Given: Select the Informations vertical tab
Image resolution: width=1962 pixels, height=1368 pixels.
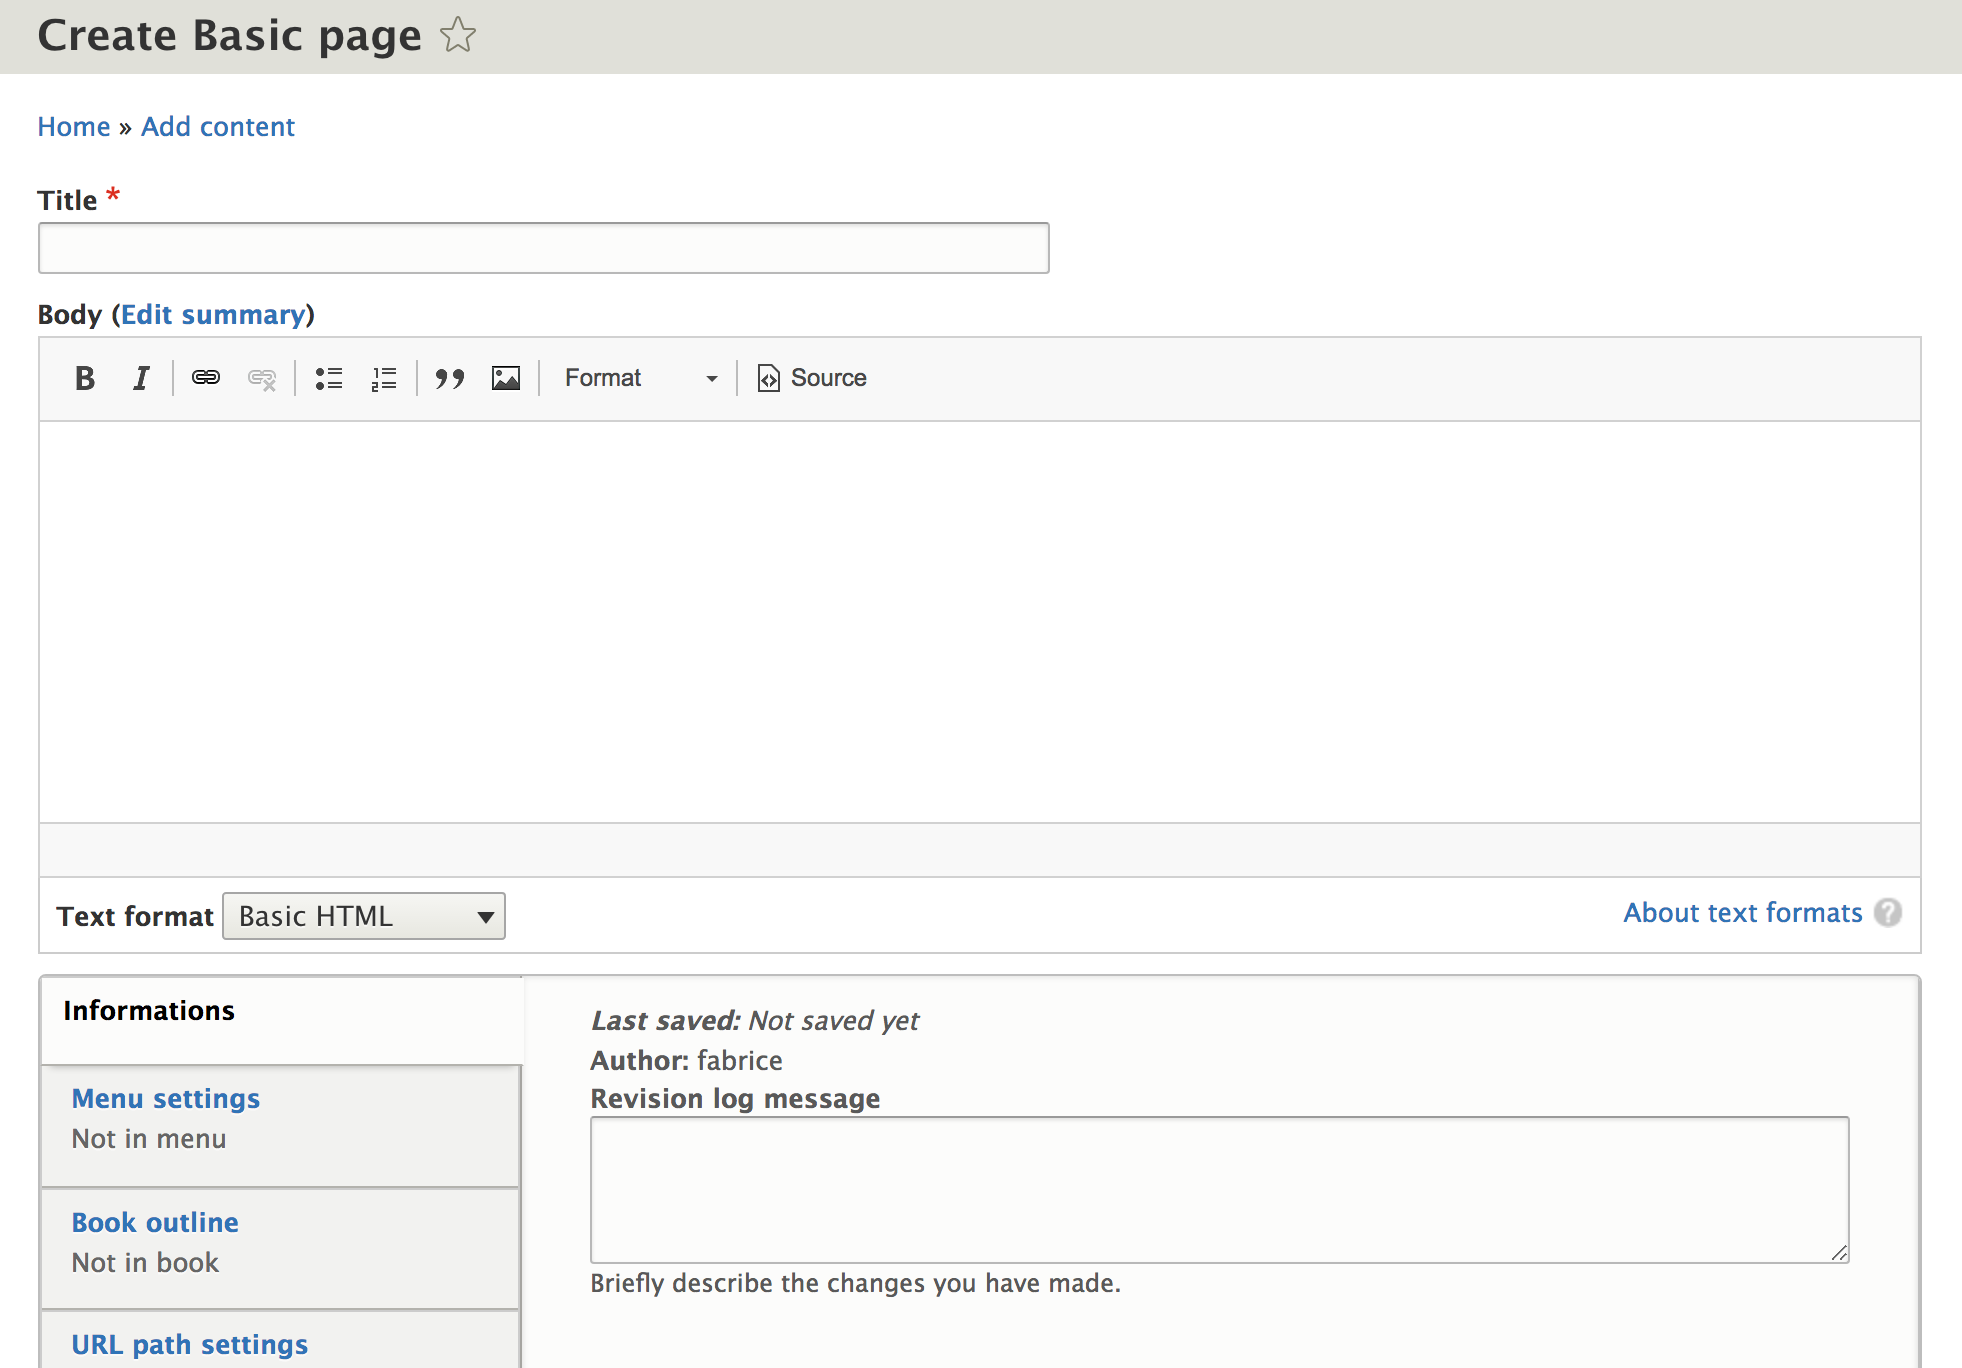Looking at the screenshot, I should pyautogui.click(x=282, y=1020).
